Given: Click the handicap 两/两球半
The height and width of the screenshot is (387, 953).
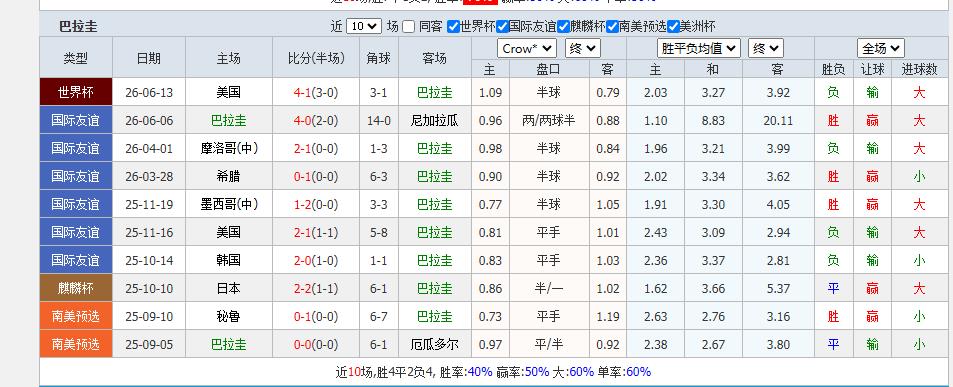Looking at the screenshot, I should pyautogui.click(x=548, y=121).
